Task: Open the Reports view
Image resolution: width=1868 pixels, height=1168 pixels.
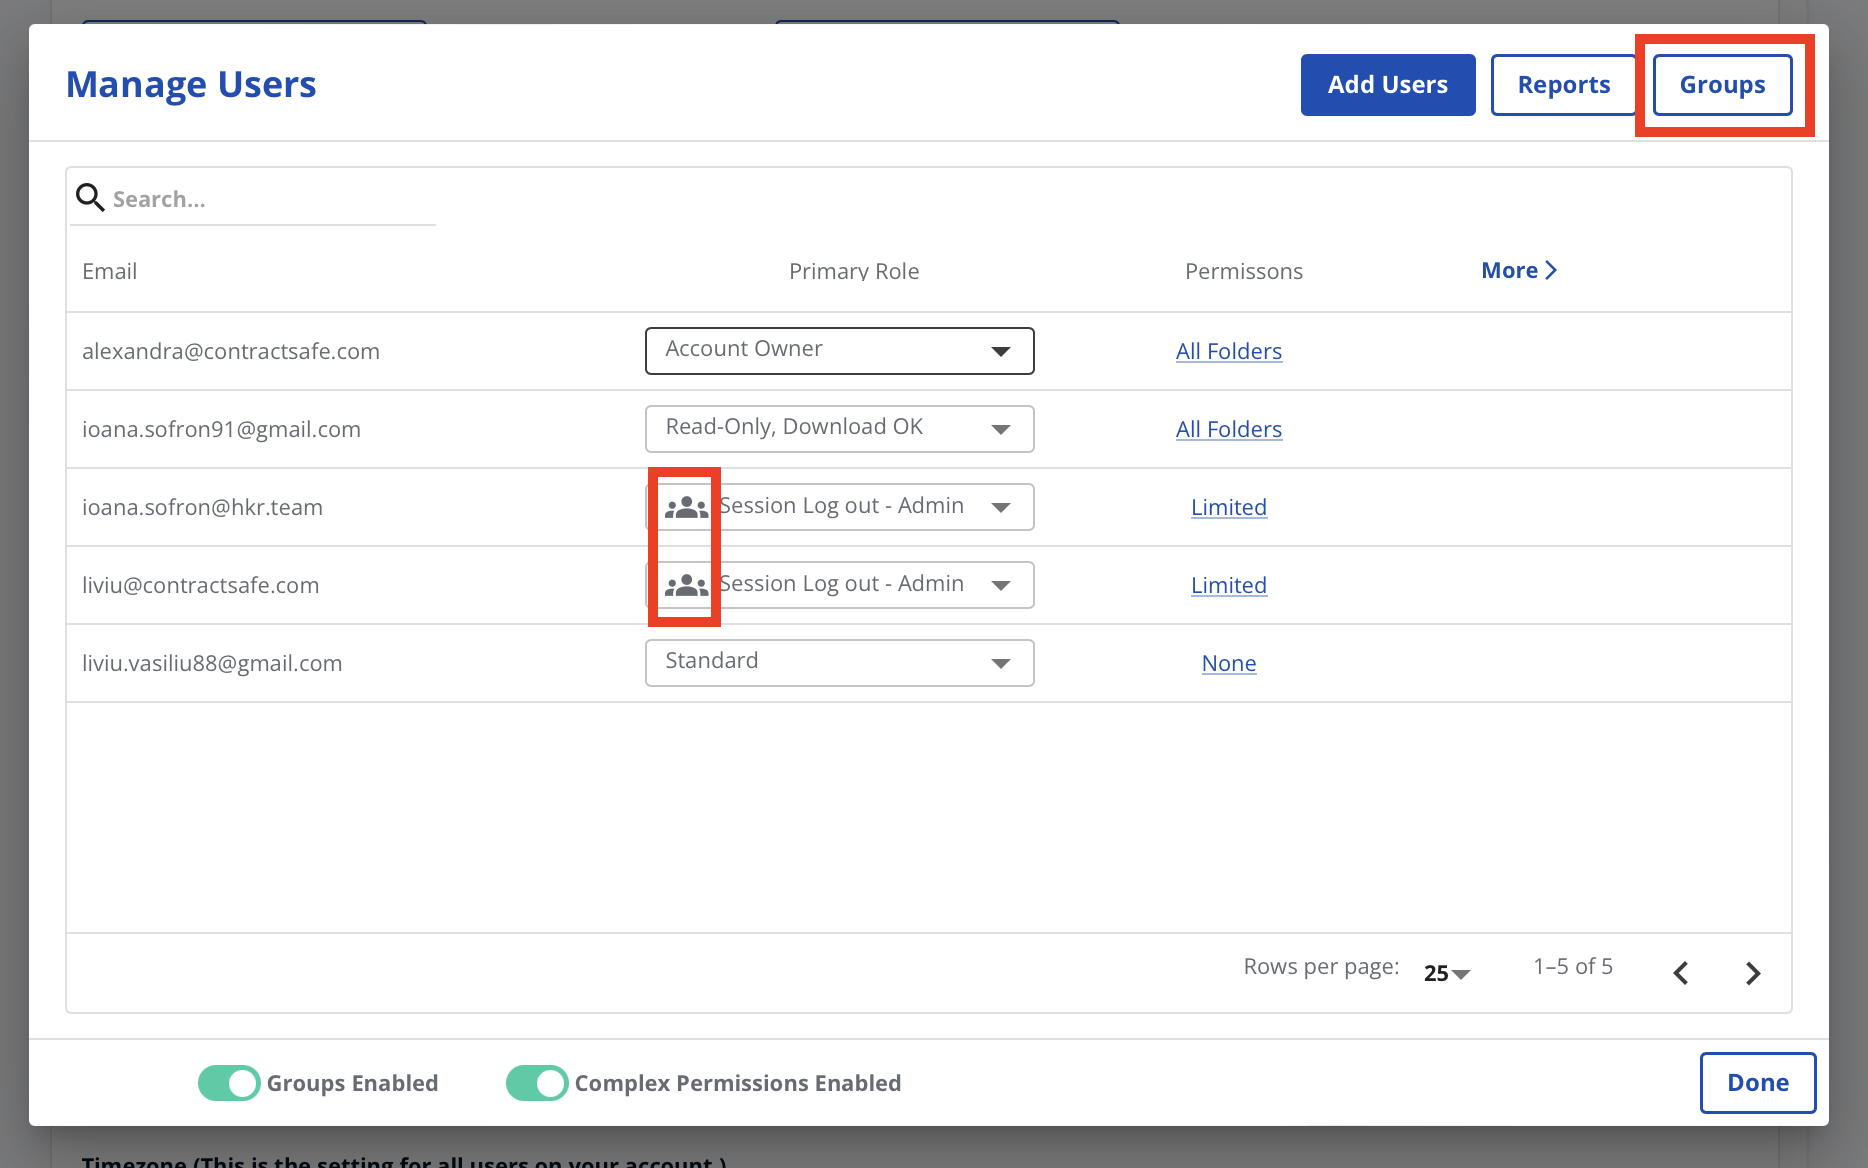Action: 1563,85
